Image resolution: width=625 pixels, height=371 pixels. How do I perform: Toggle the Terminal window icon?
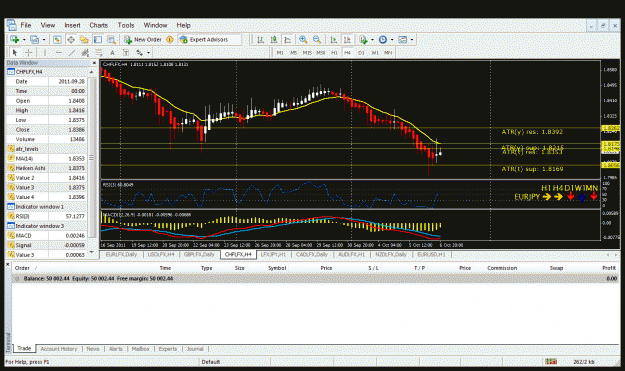click(98, 39)
